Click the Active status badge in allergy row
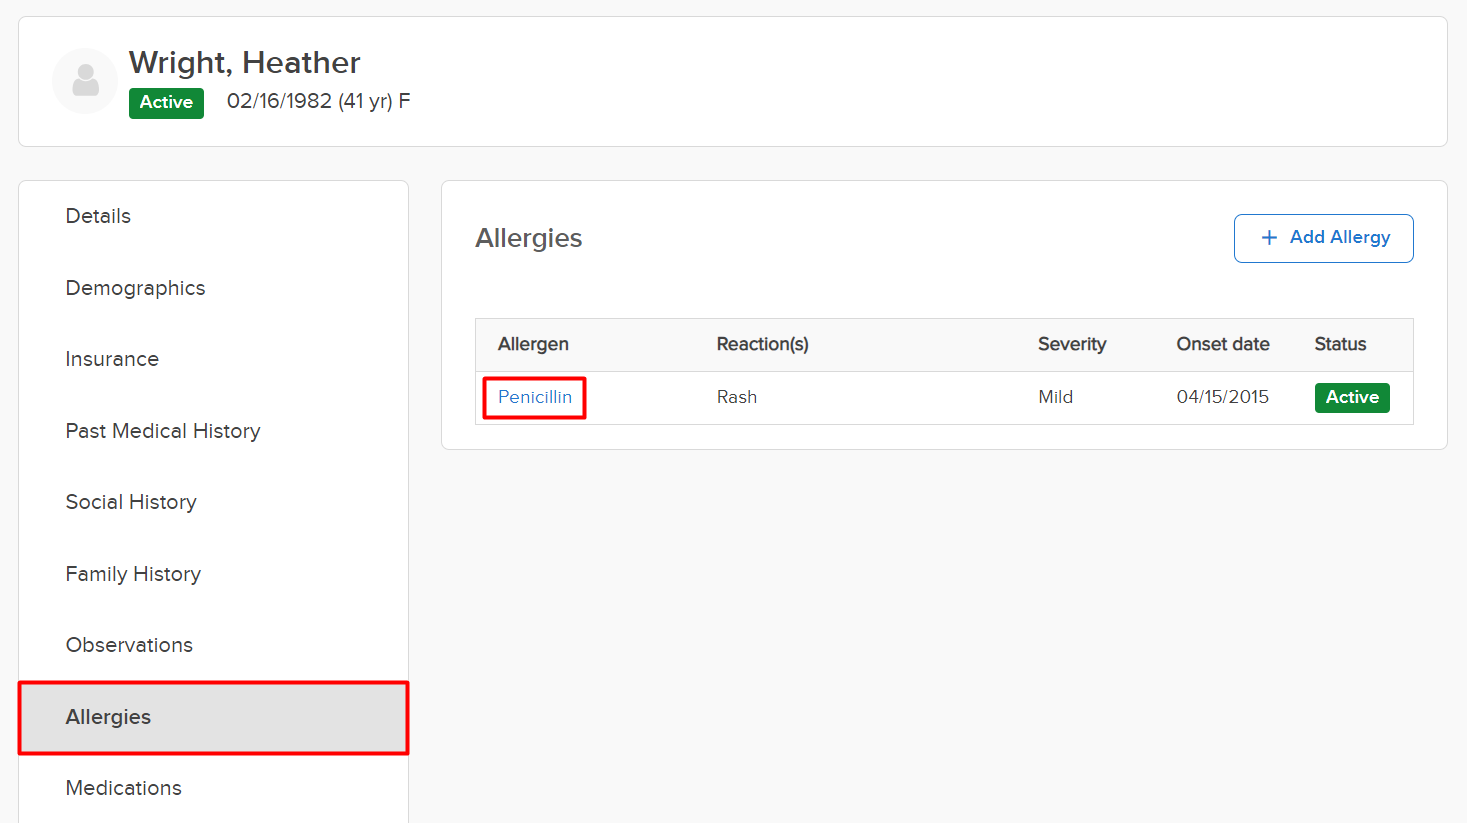The width and height of the screenshot is (1467, 823). click(x=1352, y=397)
